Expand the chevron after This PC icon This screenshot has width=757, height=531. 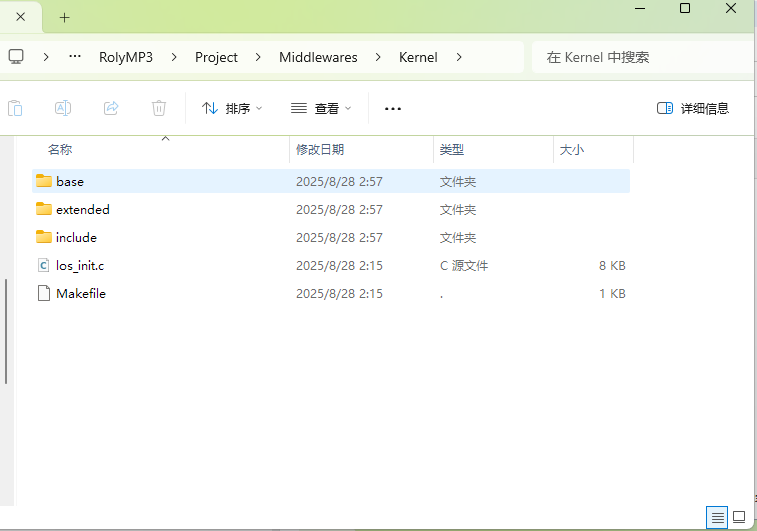point(46,57)
